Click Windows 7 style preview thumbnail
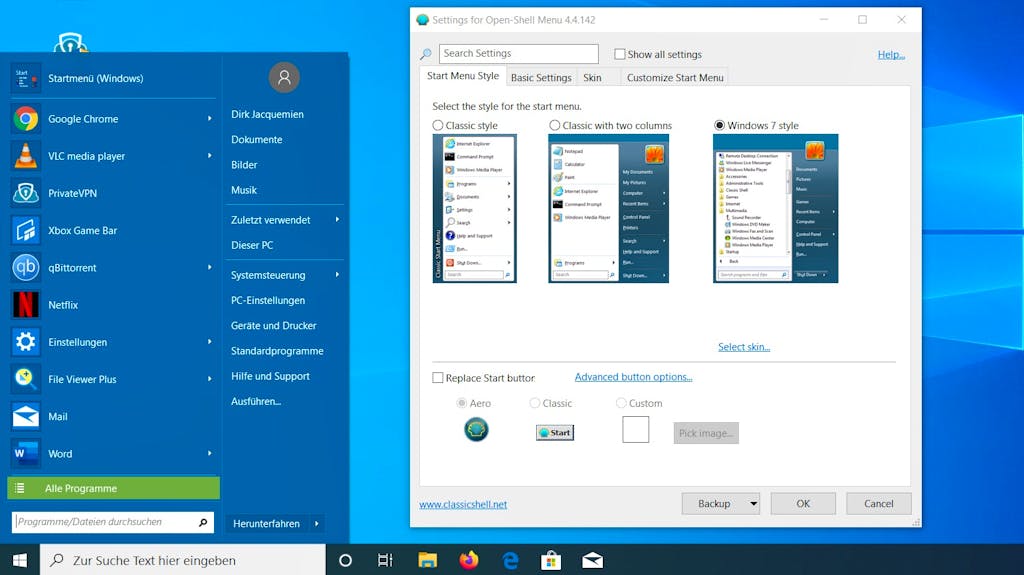Image resolution: width=1024 pixels, height=575 pixels. 775,208
